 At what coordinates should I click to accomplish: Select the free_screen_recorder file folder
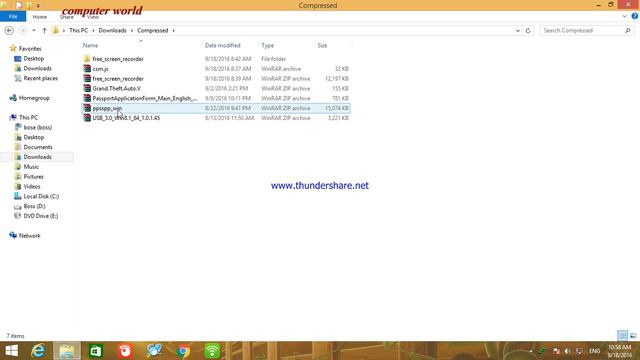pos(118,59)
